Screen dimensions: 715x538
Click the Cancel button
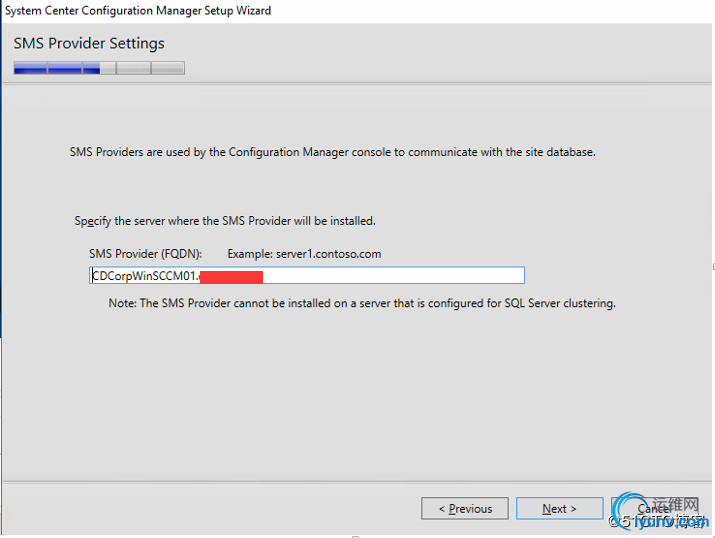click(x=654, y=508)
